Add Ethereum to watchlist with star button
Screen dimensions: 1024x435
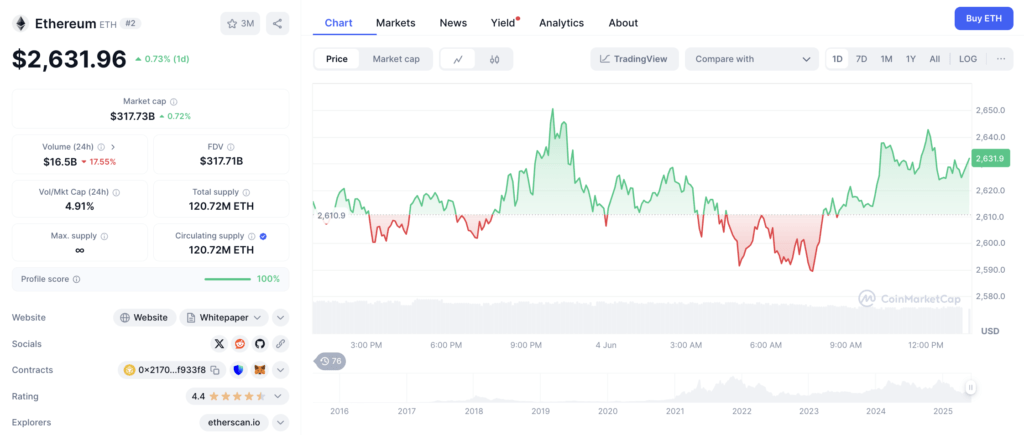pos(240,24)
